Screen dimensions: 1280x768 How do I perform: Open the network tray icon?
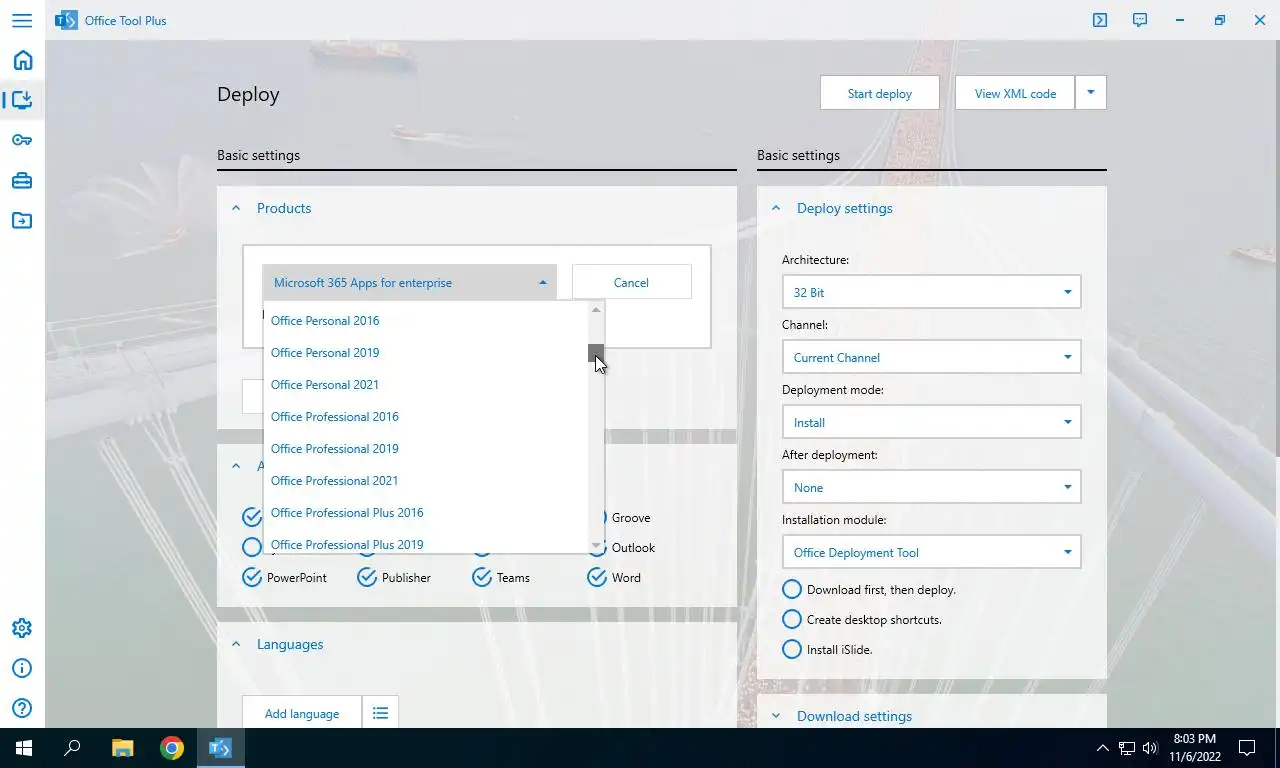[1127, 748]
